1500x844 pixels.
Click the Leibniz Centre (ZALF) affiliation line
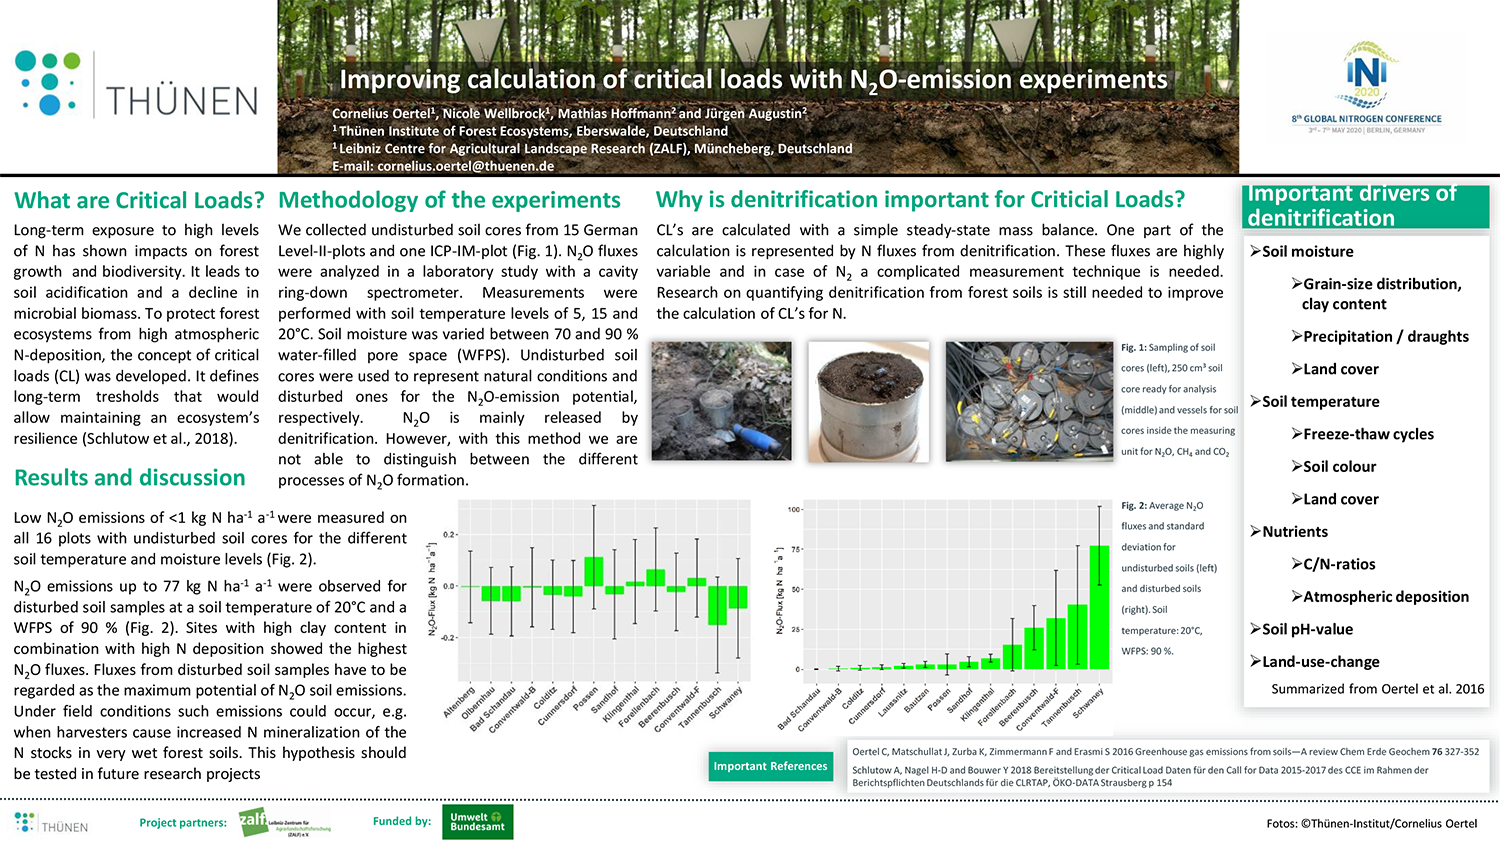point(592,148)
